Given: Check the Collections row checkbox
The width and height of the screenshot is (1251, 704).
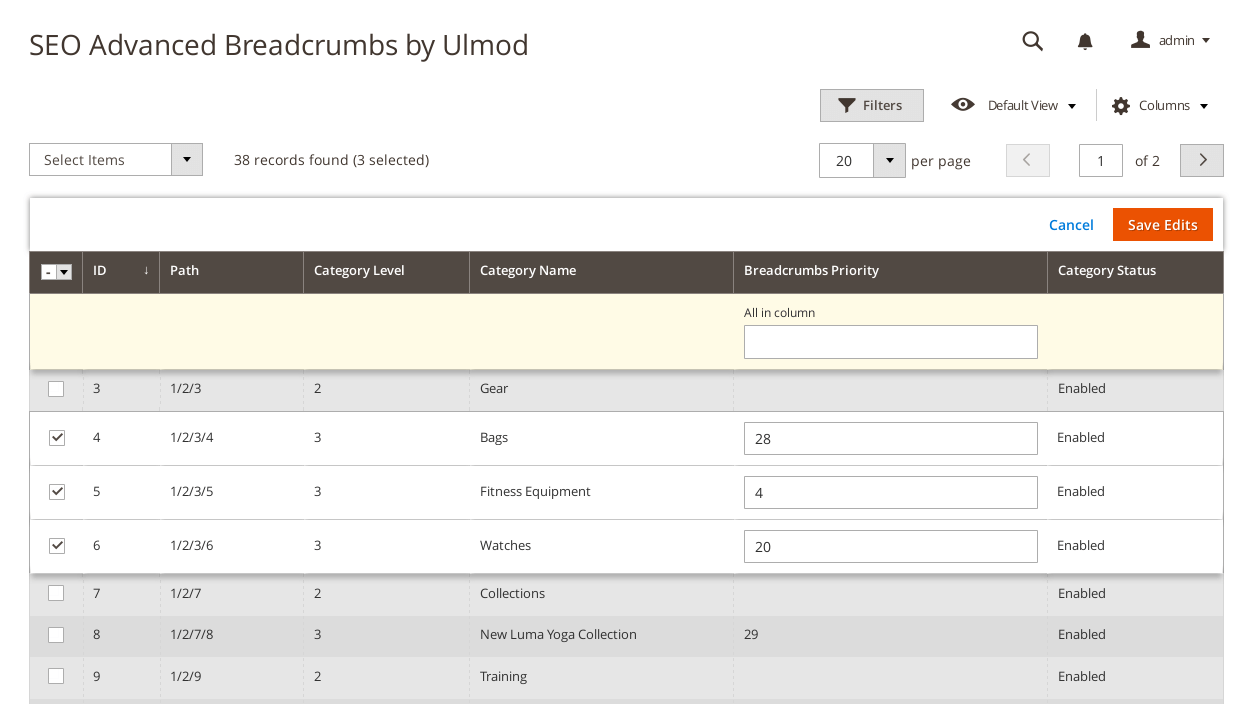Looking at the screenshot, I should click(x=56, y=593).
